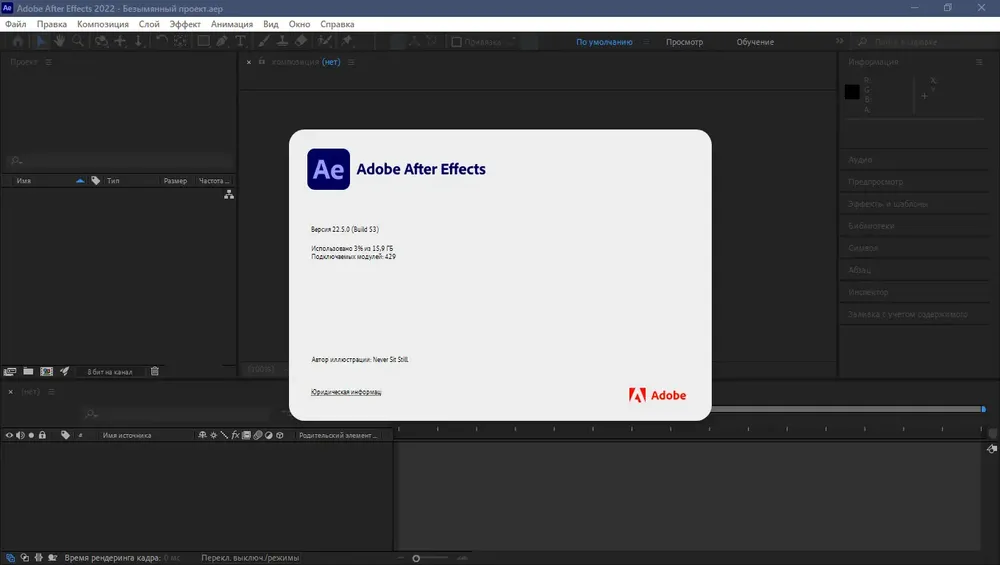Viewport: 1000px width, 565px height.
Task: Open the Проект panel menu
Action: (48, 62)
